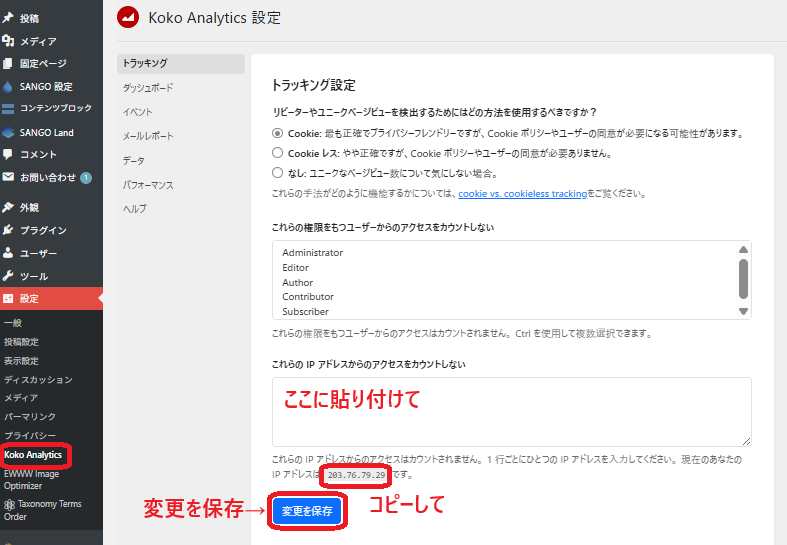Click the ツール wrench icon
Image resolution: width=787 pixels, height=545 pixels.
(9, 276)
